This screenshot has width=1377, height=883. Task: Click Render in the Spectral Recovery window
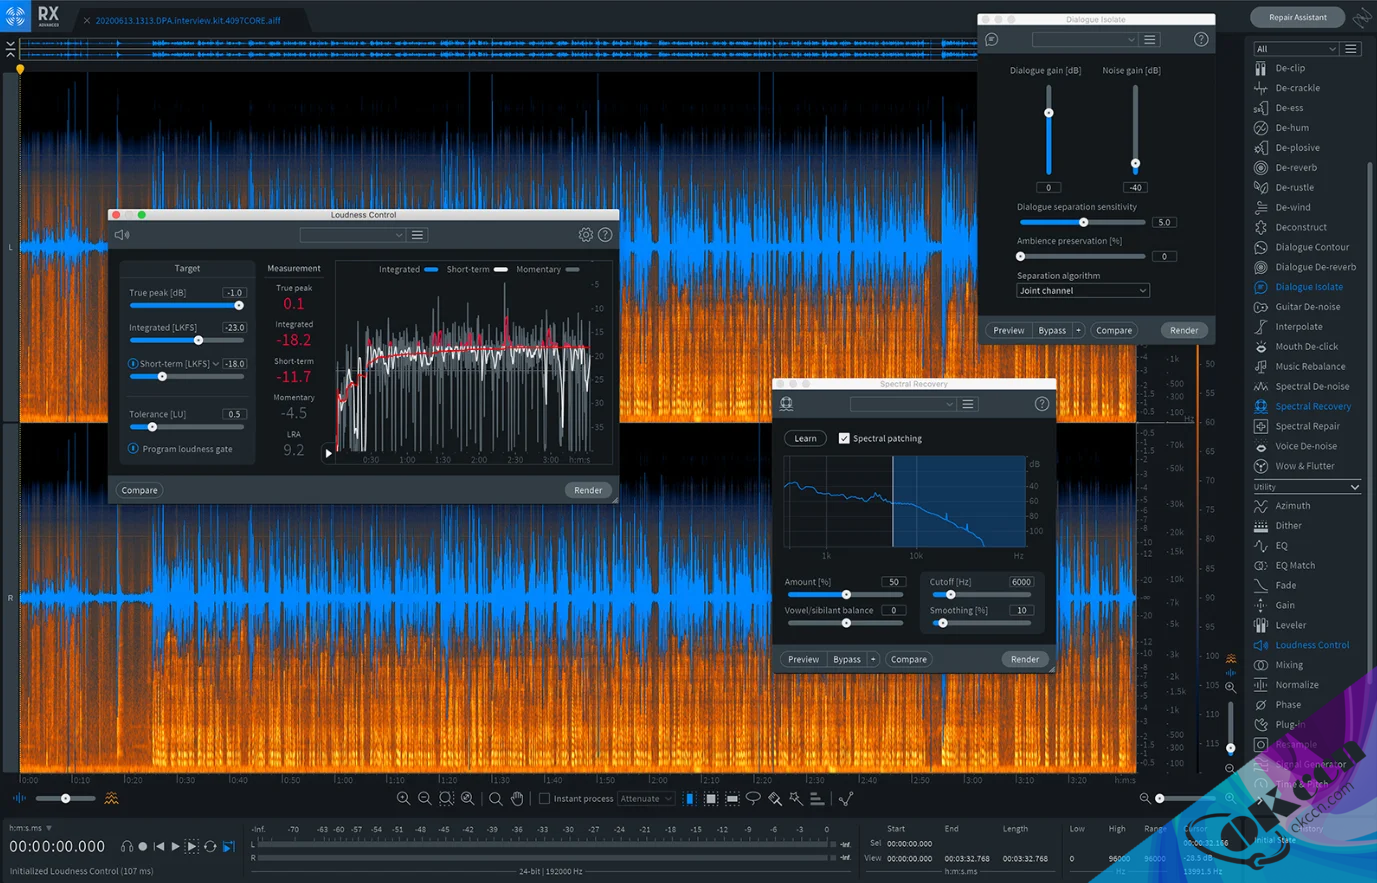click(x=1024, y=659)
